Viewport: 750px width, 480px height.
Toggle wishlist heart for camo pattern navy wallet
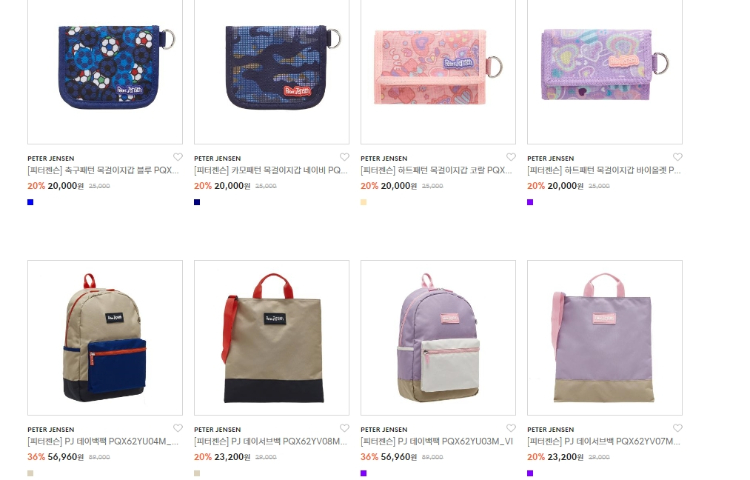344,157
